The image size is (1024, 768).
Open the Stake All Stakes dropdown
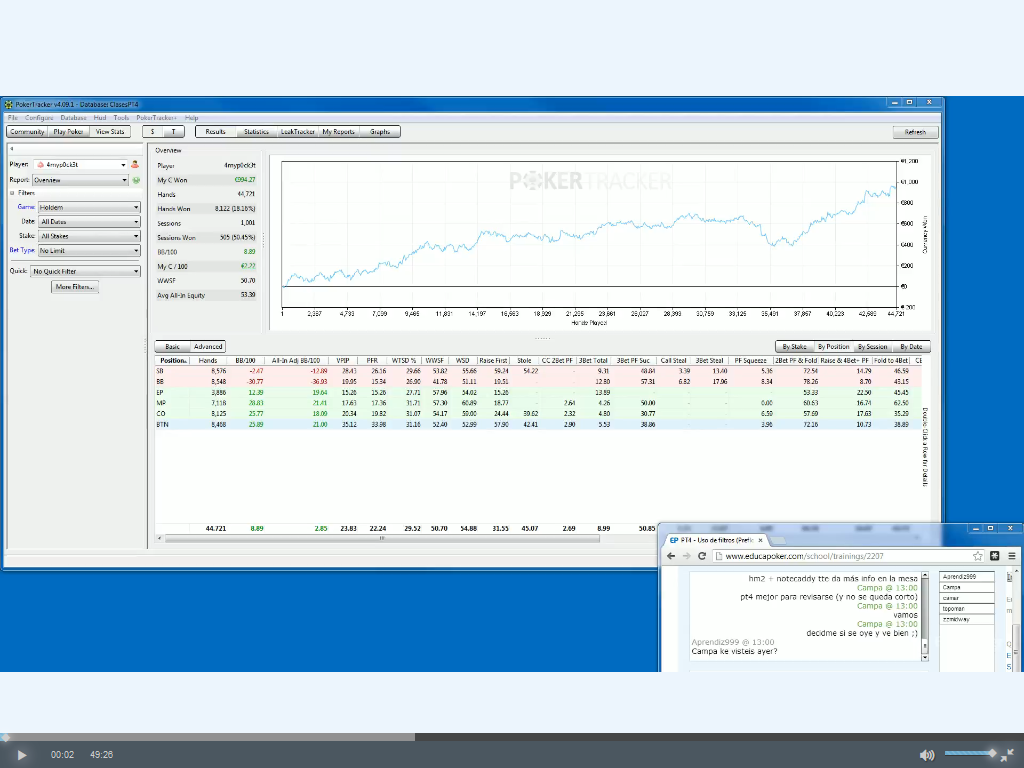tap(89, 236)
